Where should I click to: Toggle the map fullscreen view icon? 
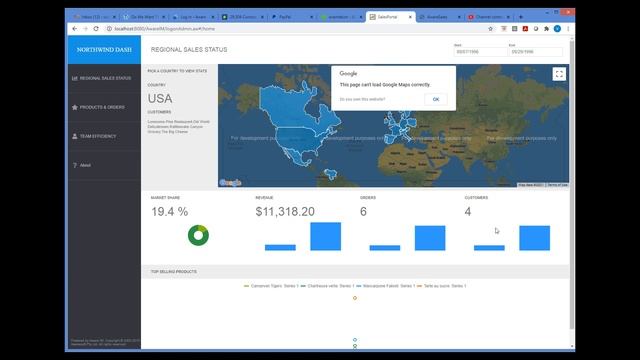[x=559, y=74]
